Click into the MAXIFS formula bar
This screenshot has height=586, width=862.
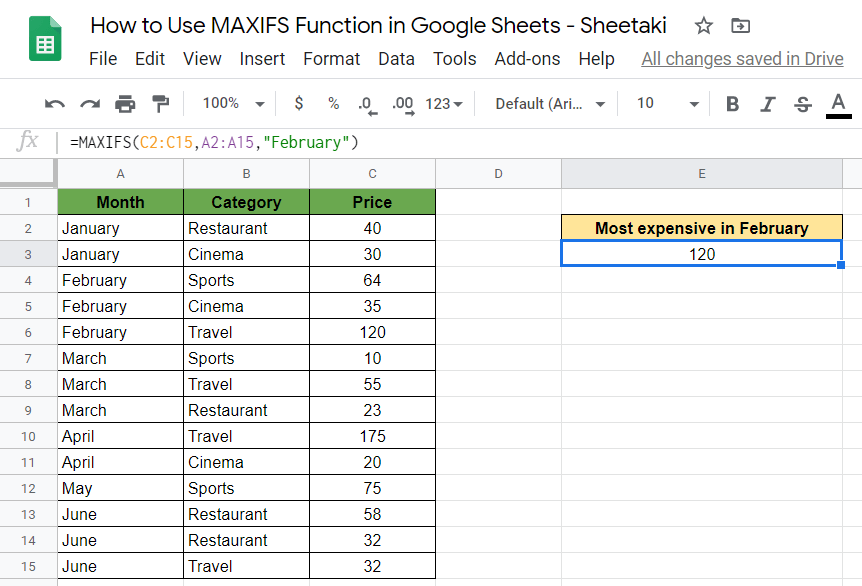pos(462,142)
